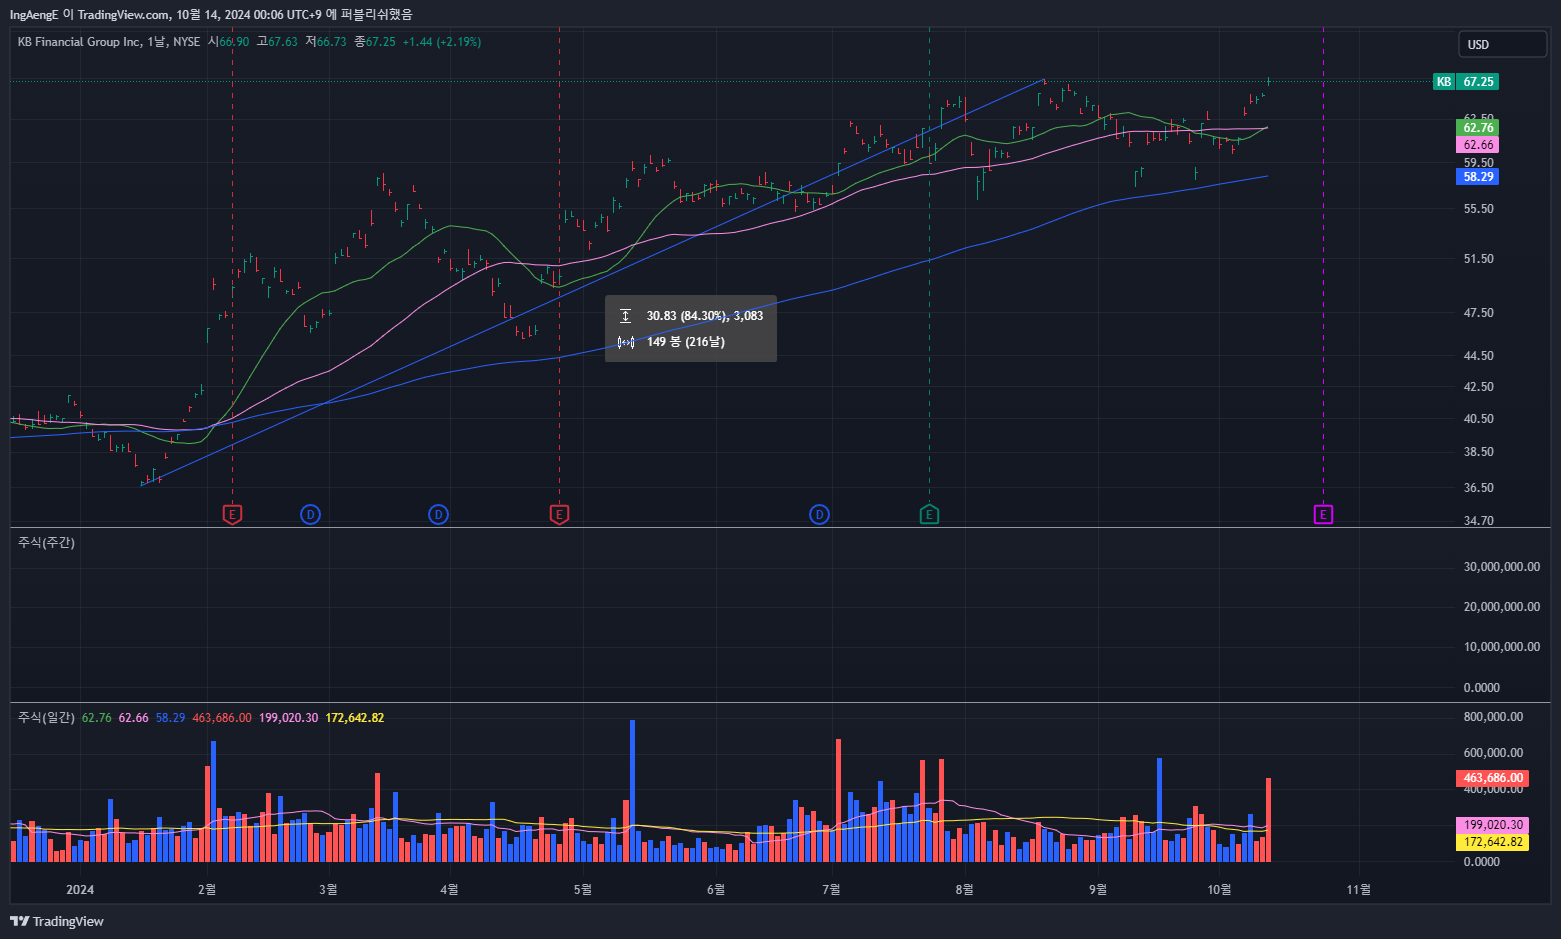Click the red E marker under the red dashed line
The height and width of the screenshot is (939, 1561).
(x=232, y=515)
